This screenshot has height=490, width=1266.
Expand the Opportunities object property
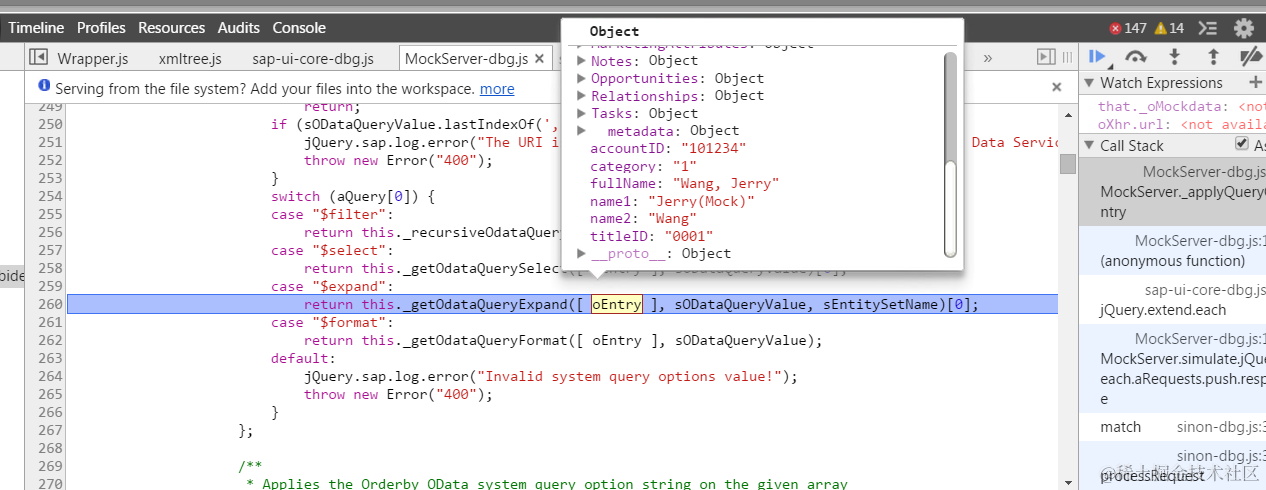coord(582,79)
